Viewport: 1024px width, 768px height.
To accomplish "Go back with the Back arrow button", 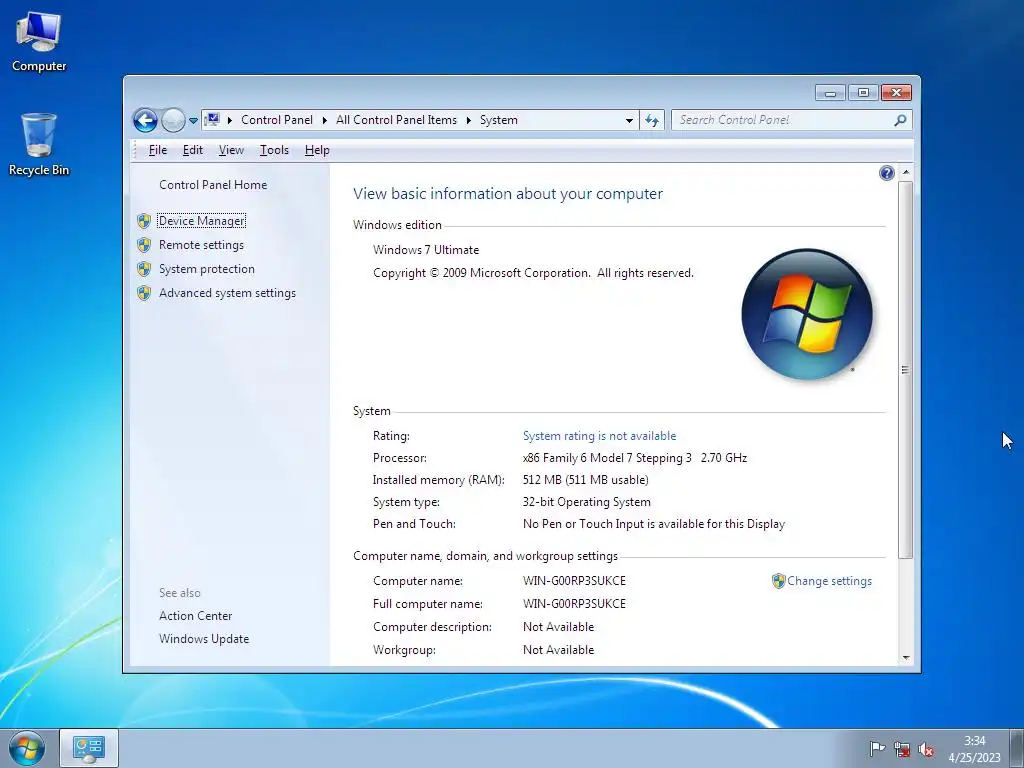I will tap(145, 120).
